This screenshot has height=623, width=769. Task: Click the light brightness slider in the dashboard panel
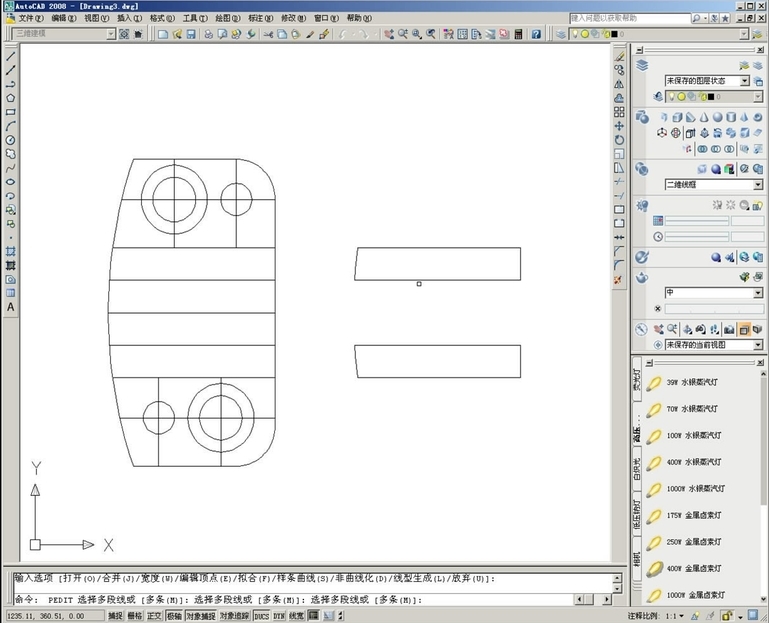click(x=697, y=220)
